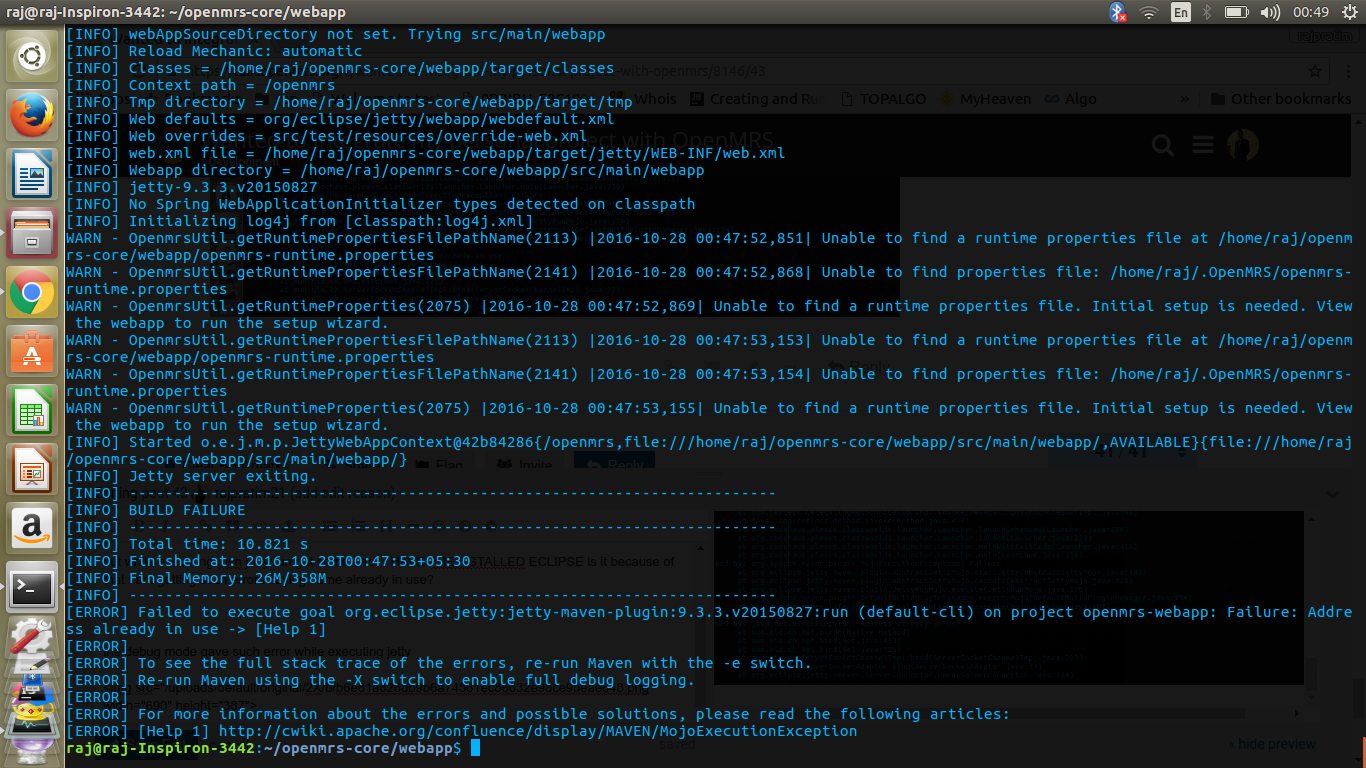This screenshot has width=1366, height=768.
Task: Click the 'Total time: 10.821 s' line
Action: pos(187,544)
